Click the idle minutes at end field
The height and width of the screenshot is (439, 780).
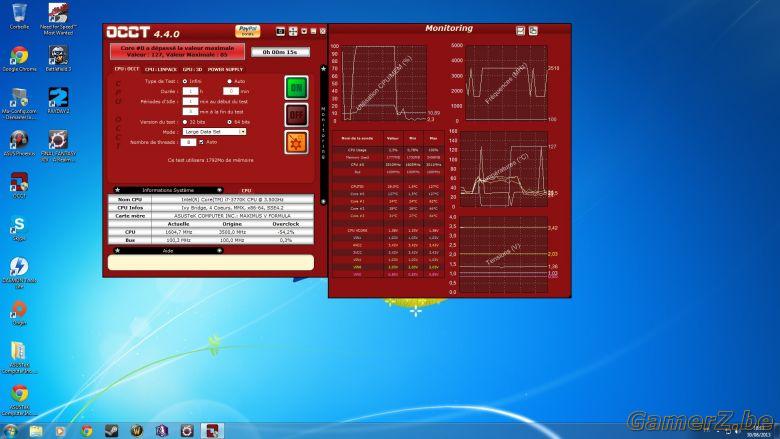pyautogui.click(x=190, y=112)
